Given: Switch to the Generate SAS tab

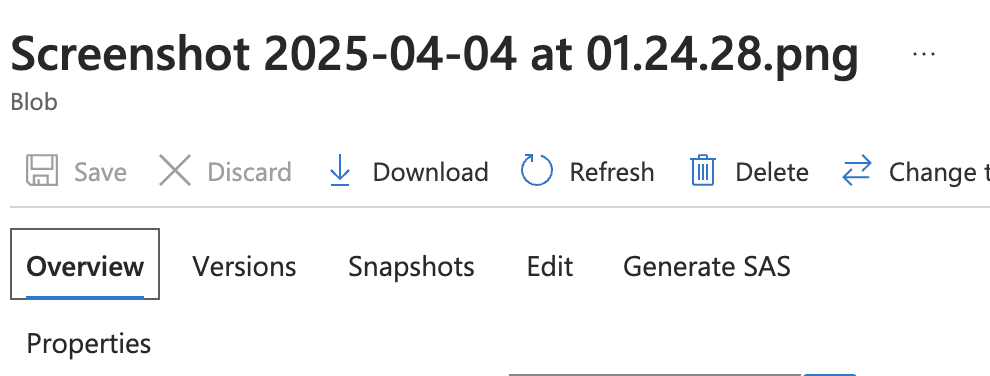Looking at the screenshot, I should click(x=707, y=267).
